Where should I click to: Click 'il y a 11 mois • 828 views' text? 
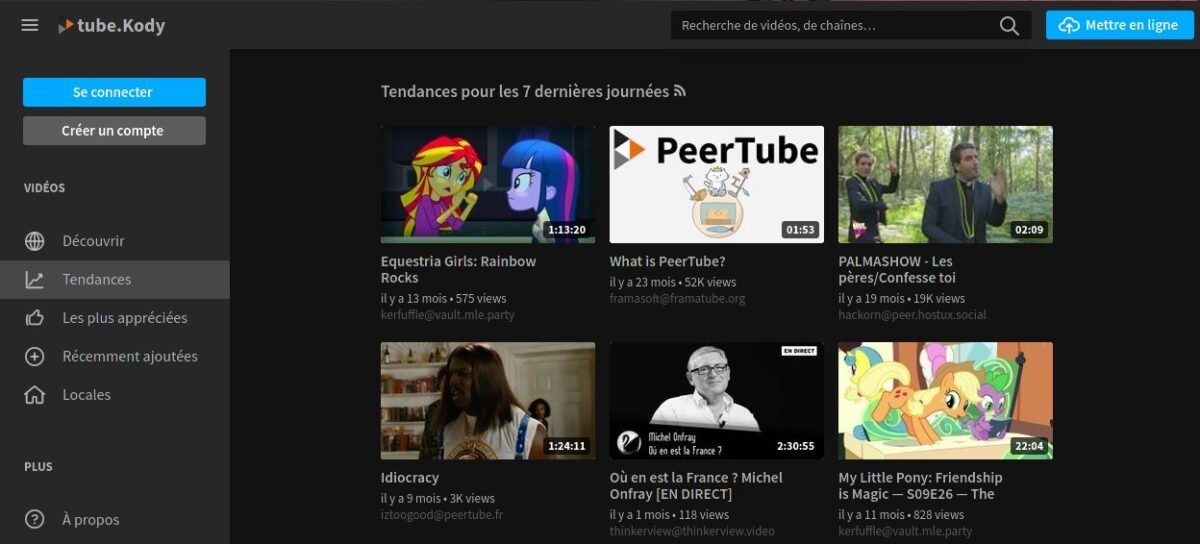coord(901,515)
